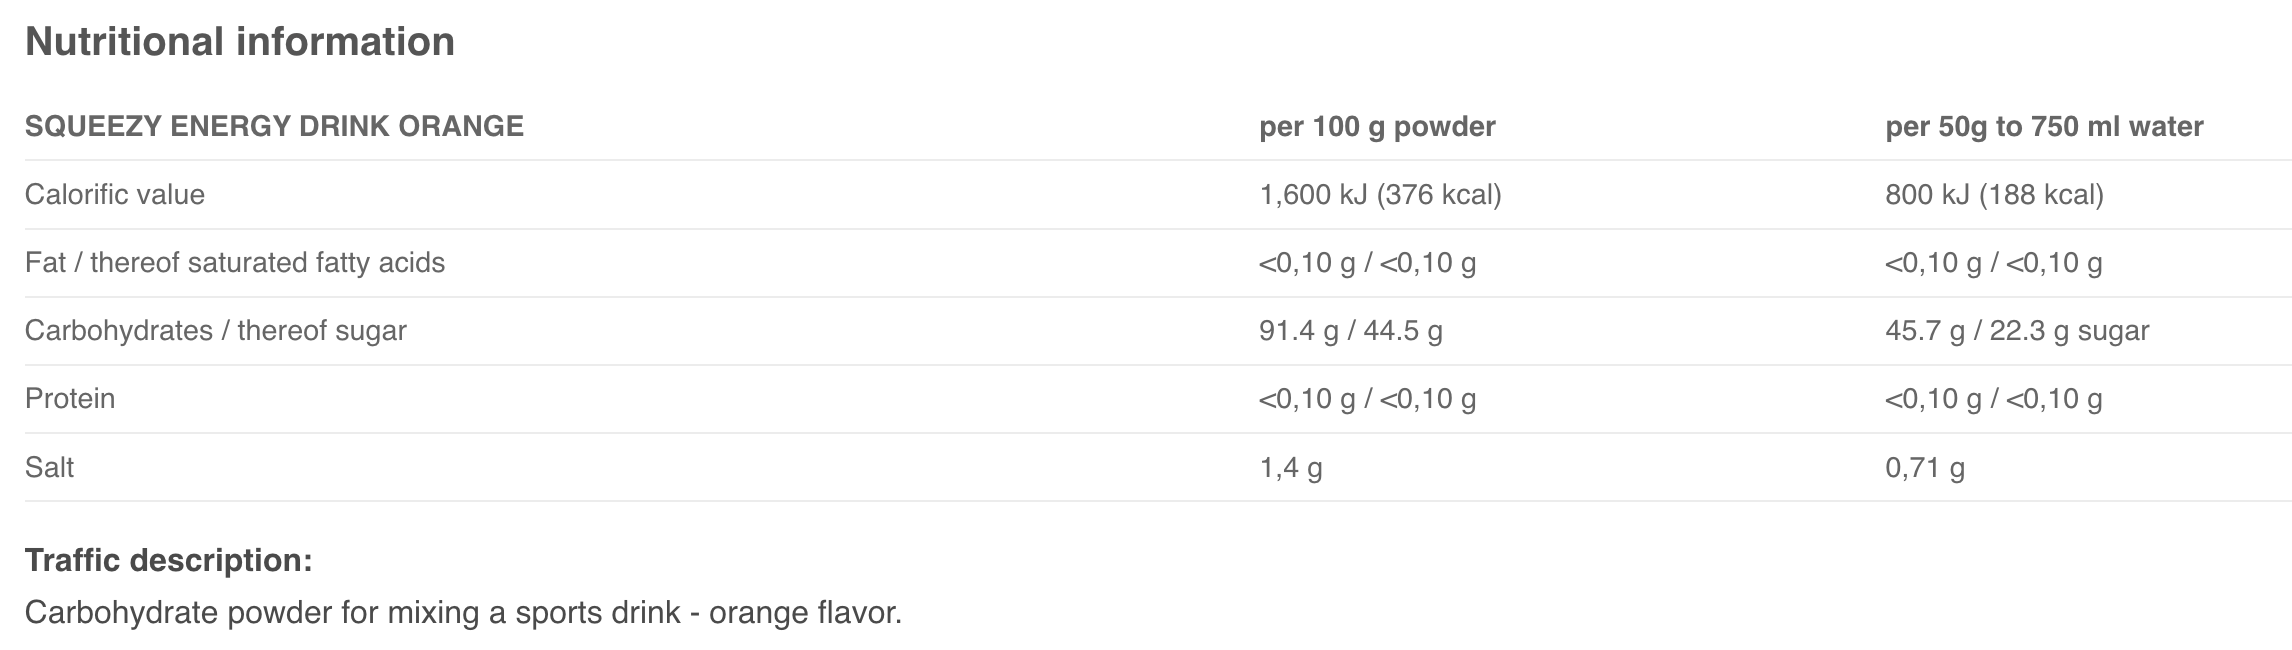2292x650 pixels.
Task: Click the Fat value in the per 50g column
Action: [1993, 263]
